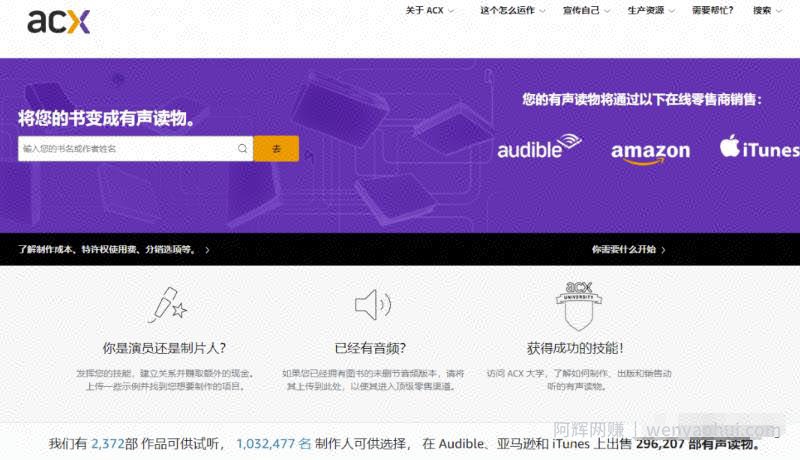Click the arrow after 分销选项等

(x=207, y=250)
